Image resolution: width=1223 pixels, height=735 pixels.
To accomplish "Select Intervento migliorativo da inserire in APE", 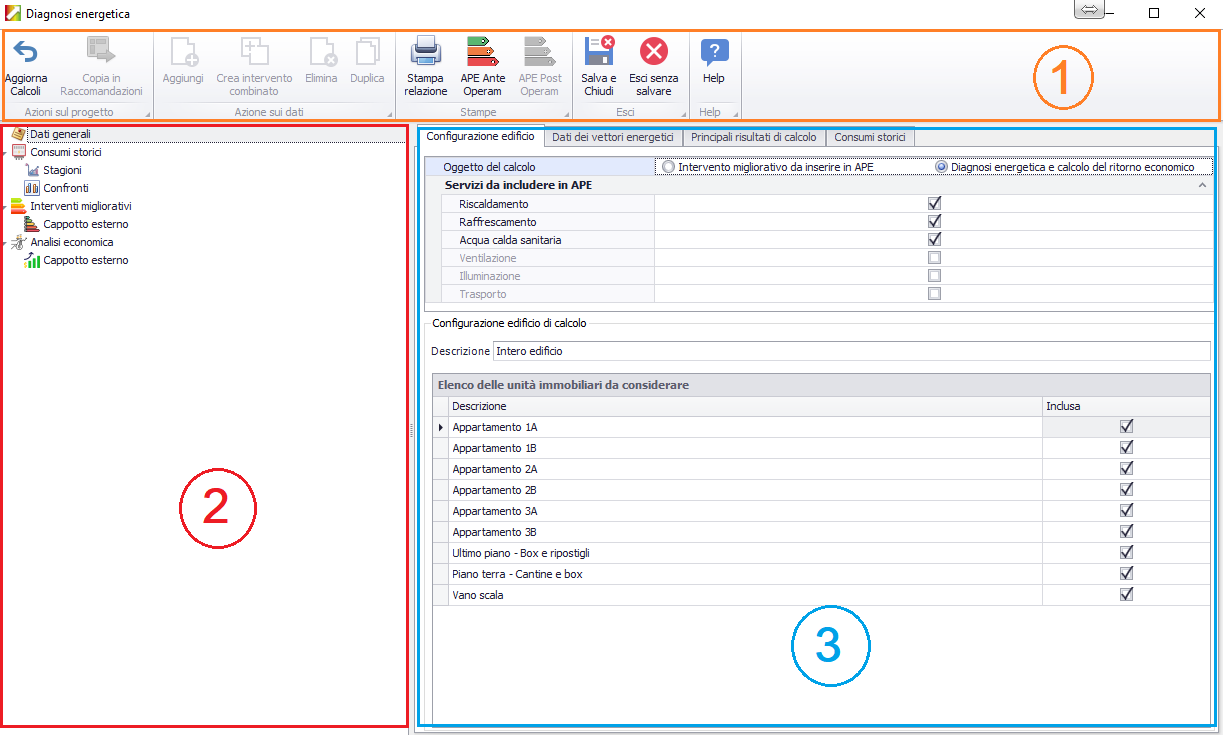I will click(668, 167).
